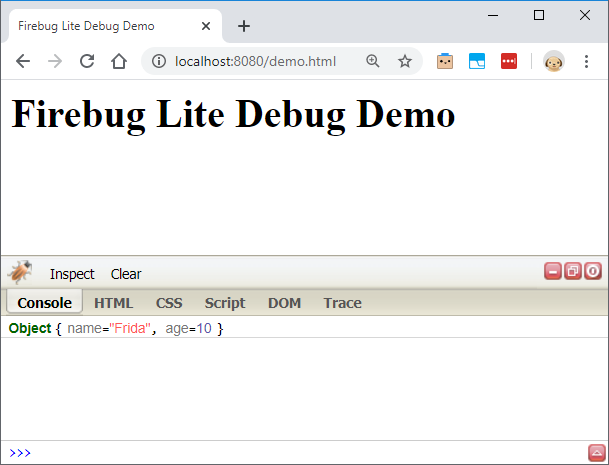Open the Script tab
This screenshot has height=465, width=609.
click(225, 303)
